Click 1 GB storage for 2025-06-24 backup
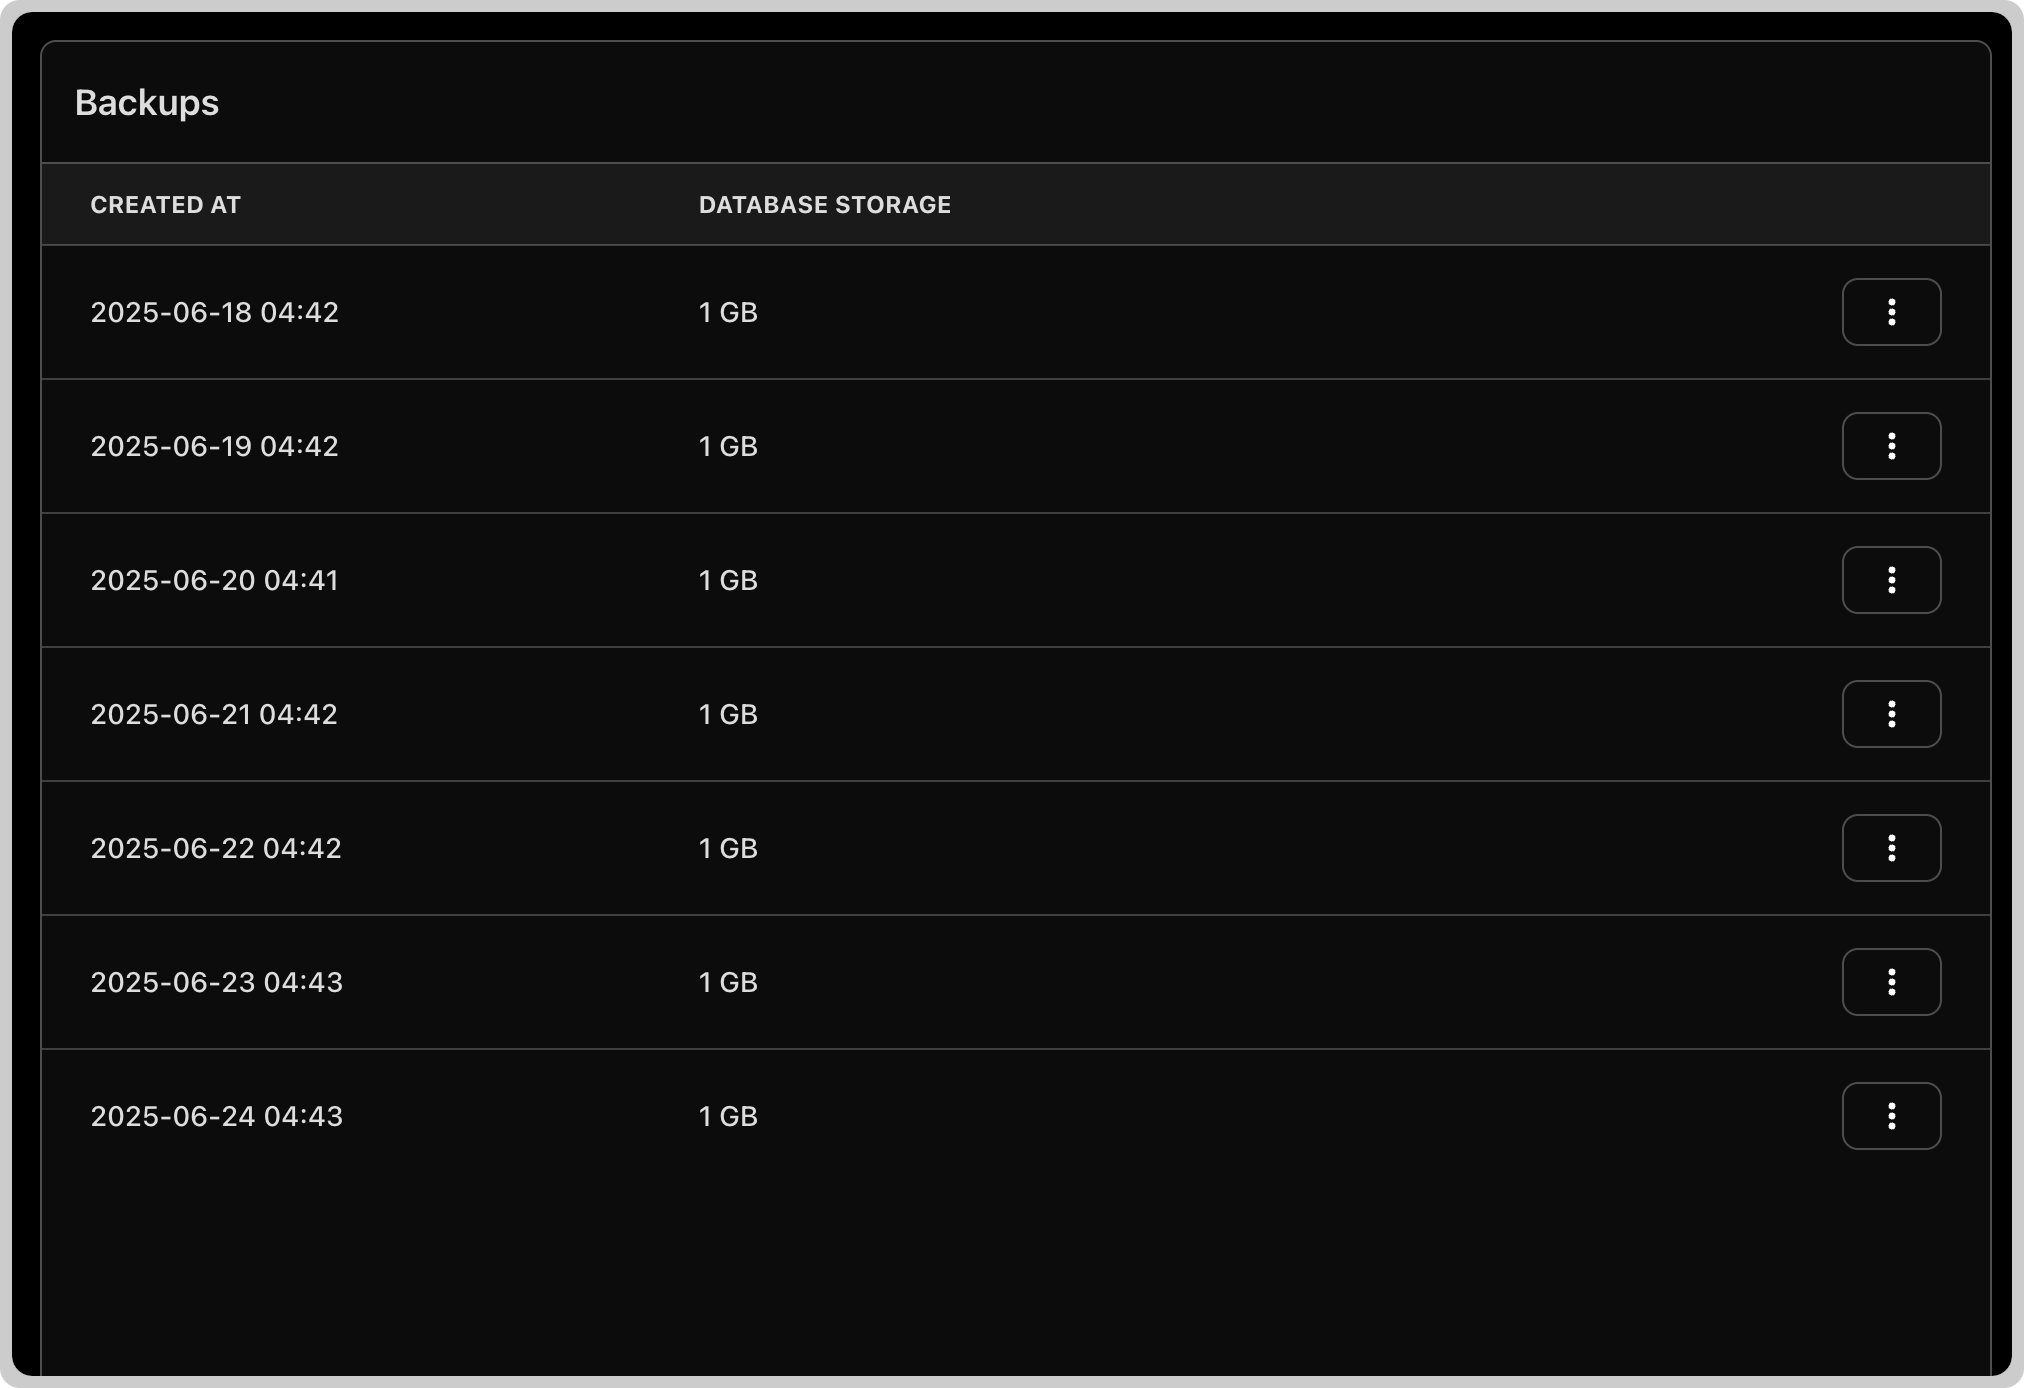Screen dimensions: 2024x1388 (728, 1117)
